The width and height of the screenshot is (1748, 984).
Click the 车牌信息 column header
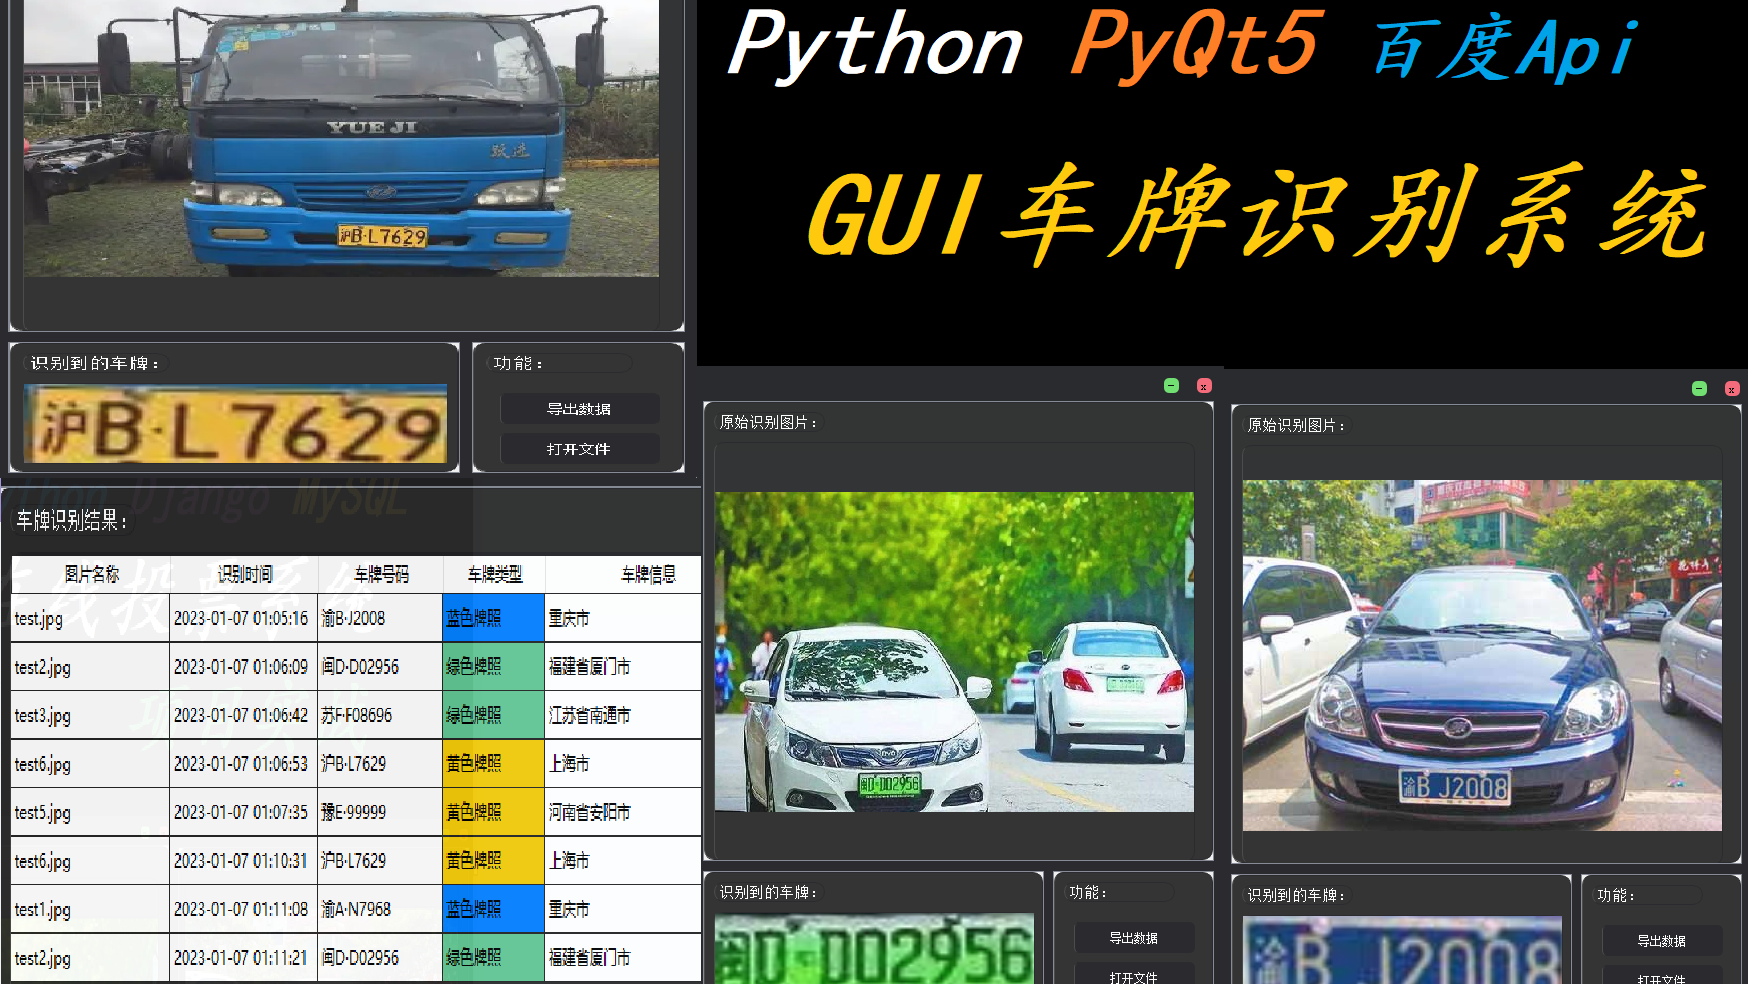624,574
